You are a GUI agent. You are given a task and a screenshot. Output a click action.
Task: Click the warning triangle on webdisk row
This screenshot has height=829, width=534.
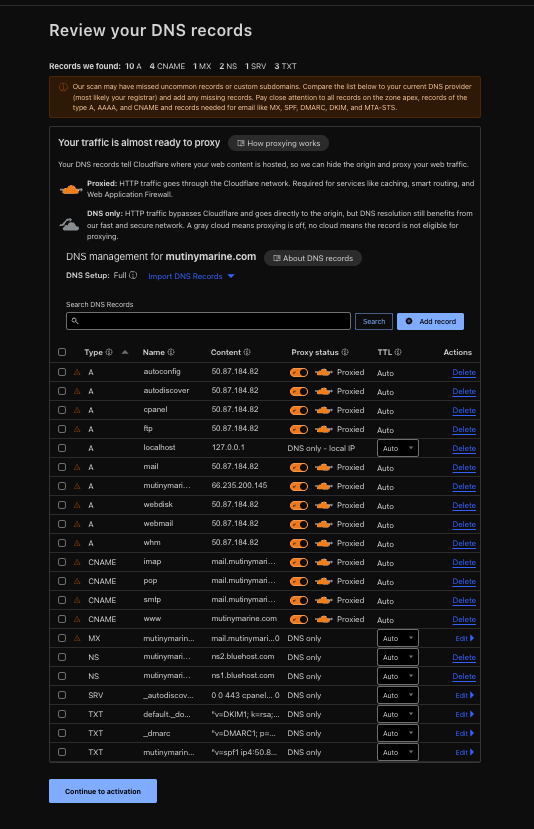pyautogui.click(x=77, y=505)
